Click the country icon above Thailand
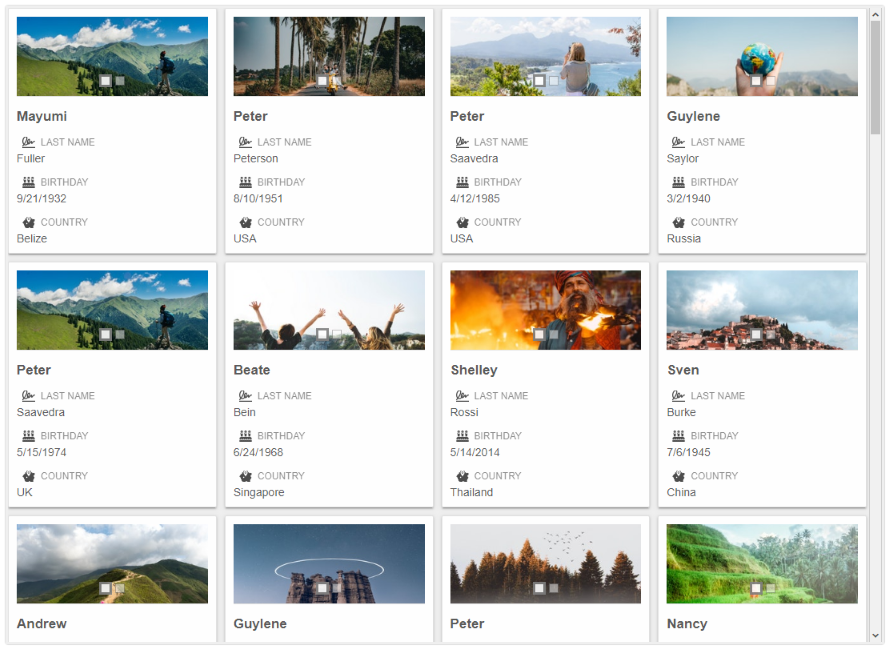 pos(462,476)
